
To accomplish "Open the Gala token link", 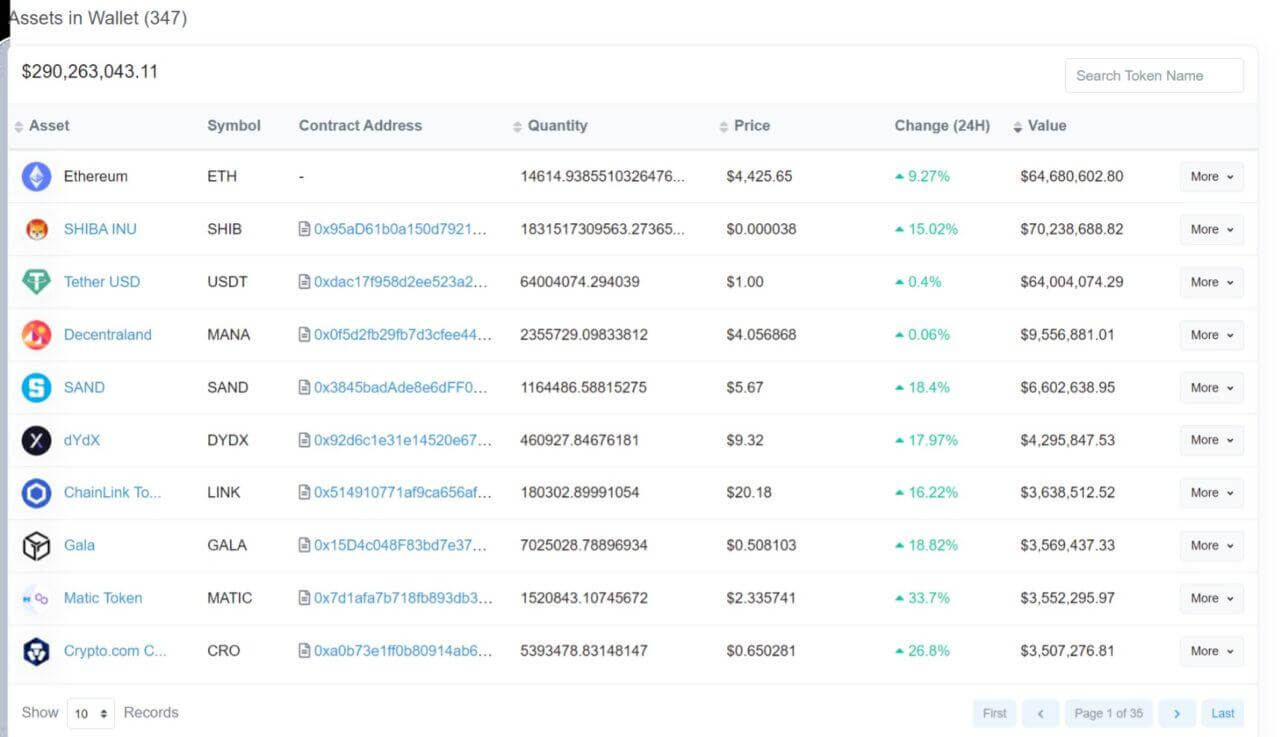I will (x=80, y=545).
